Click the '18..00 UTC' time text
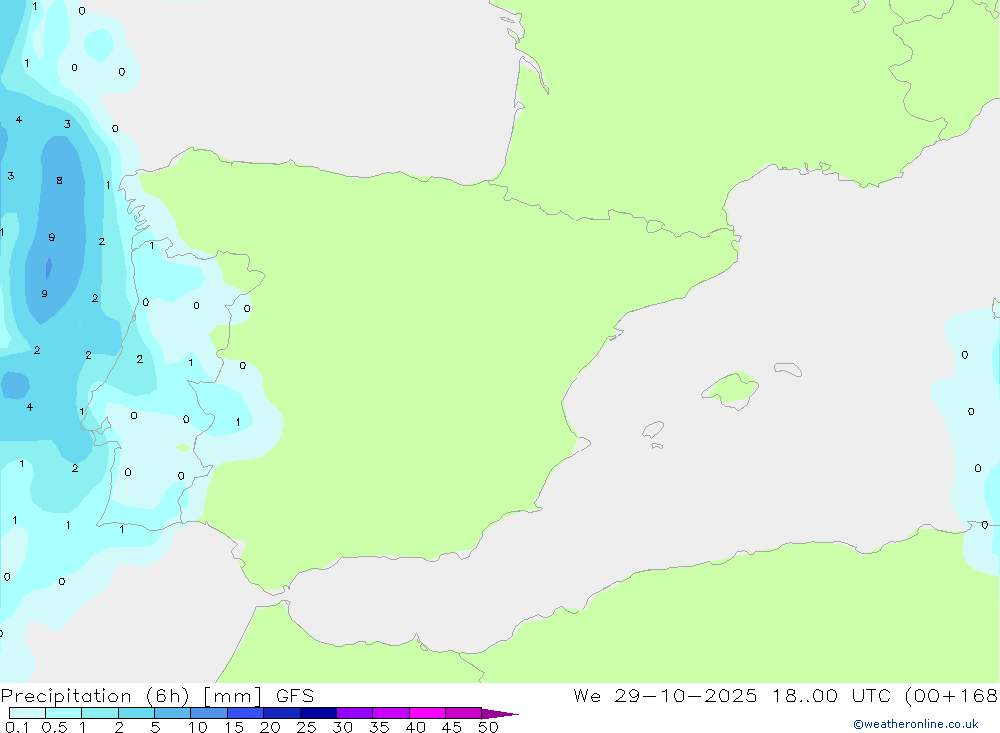This screenshot has width=1000, height=733. (x=831, y=696)
